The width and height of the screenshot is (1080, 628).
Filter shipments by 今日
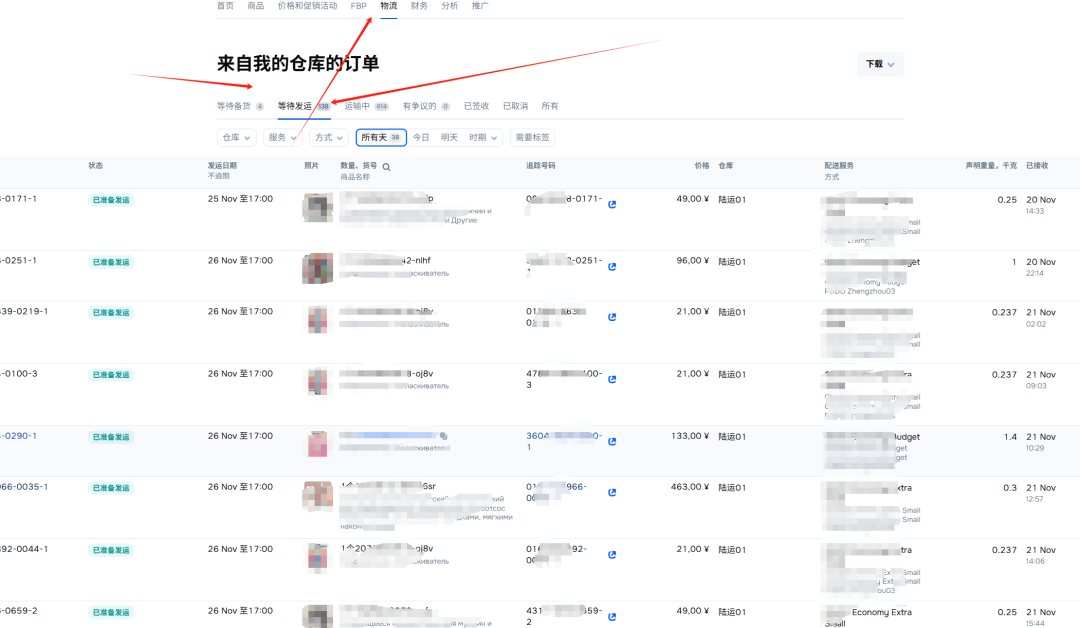pos(421,138)
